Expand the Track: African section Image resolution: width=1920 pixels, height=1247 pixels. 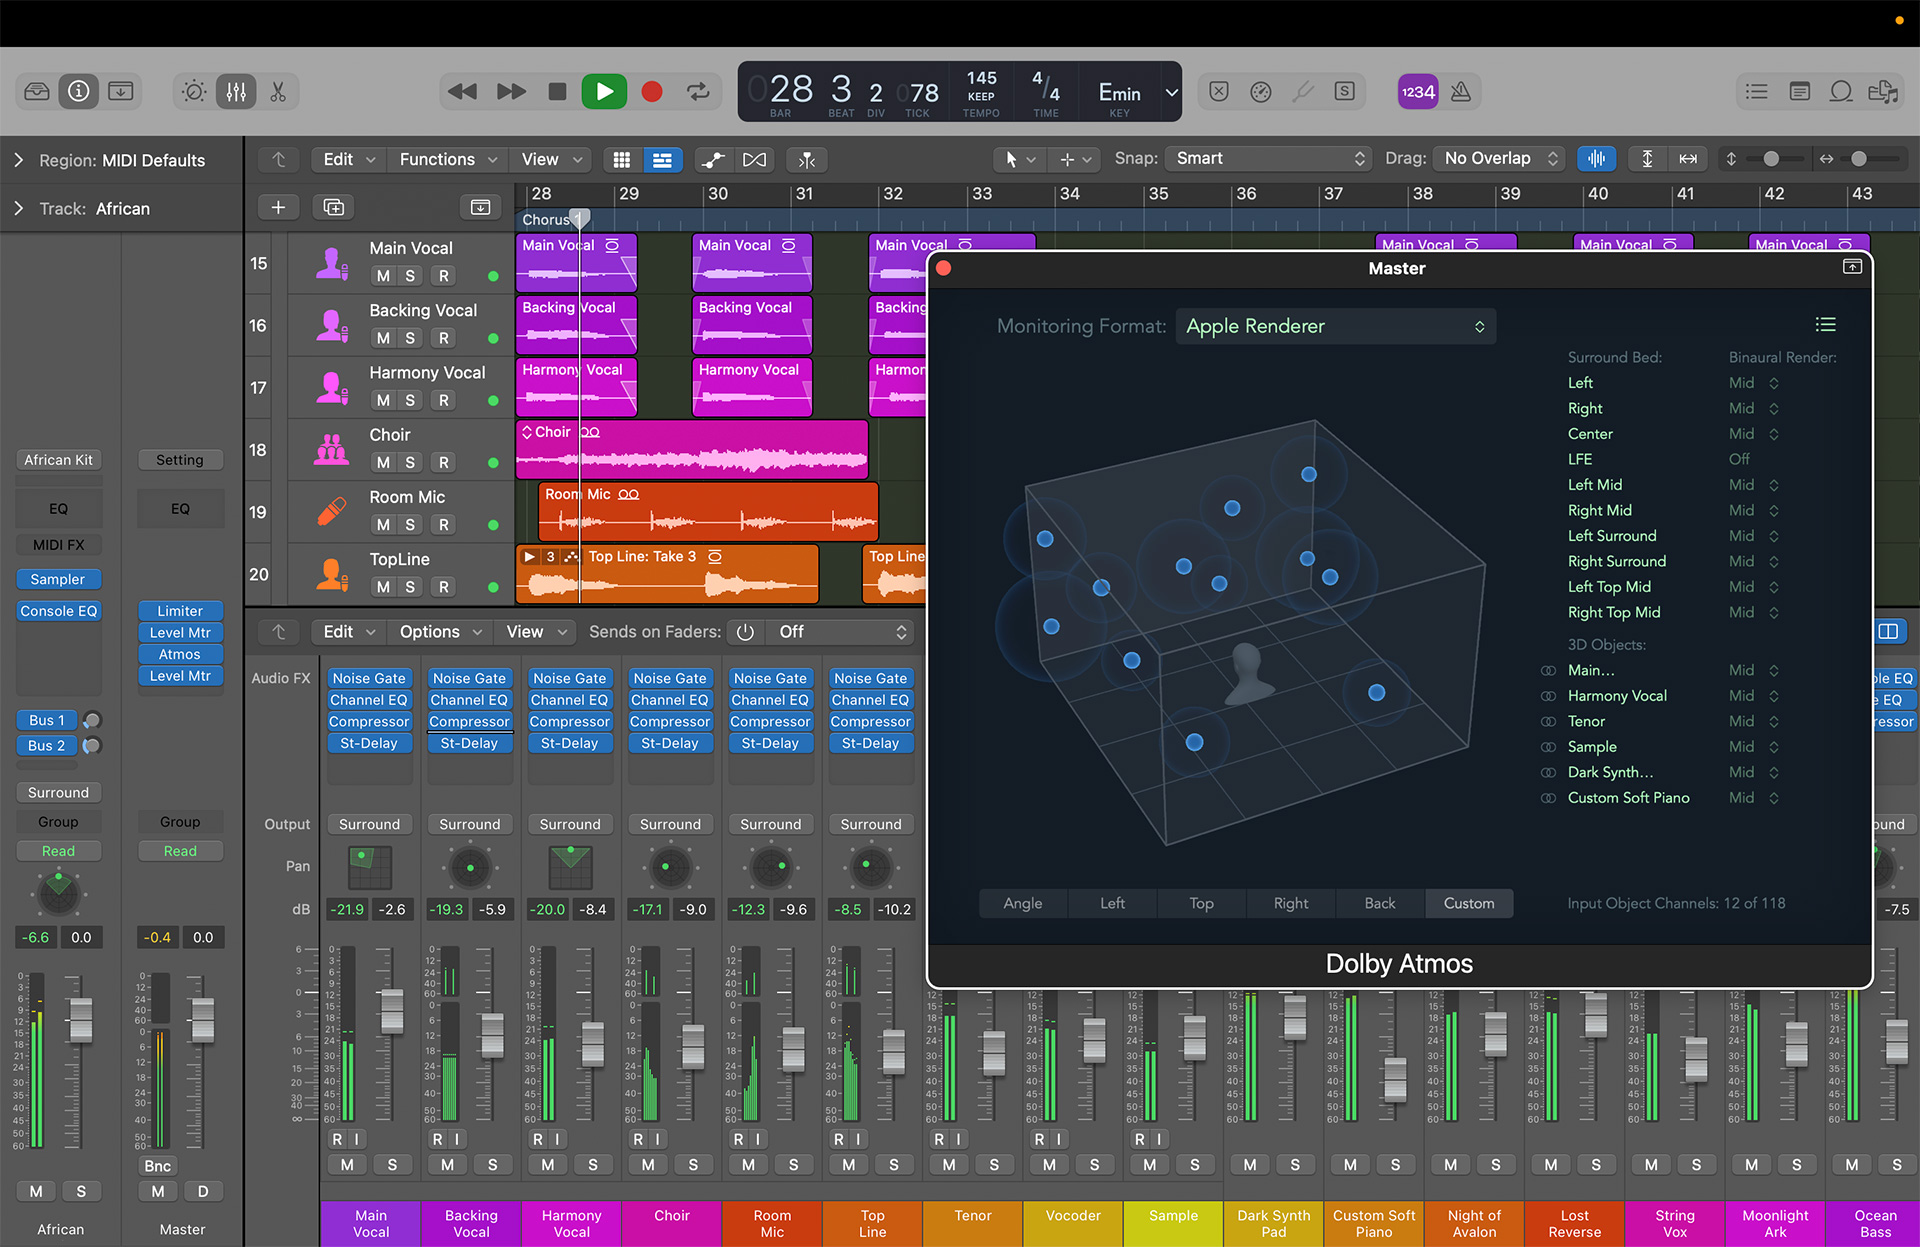pos(18,208)
